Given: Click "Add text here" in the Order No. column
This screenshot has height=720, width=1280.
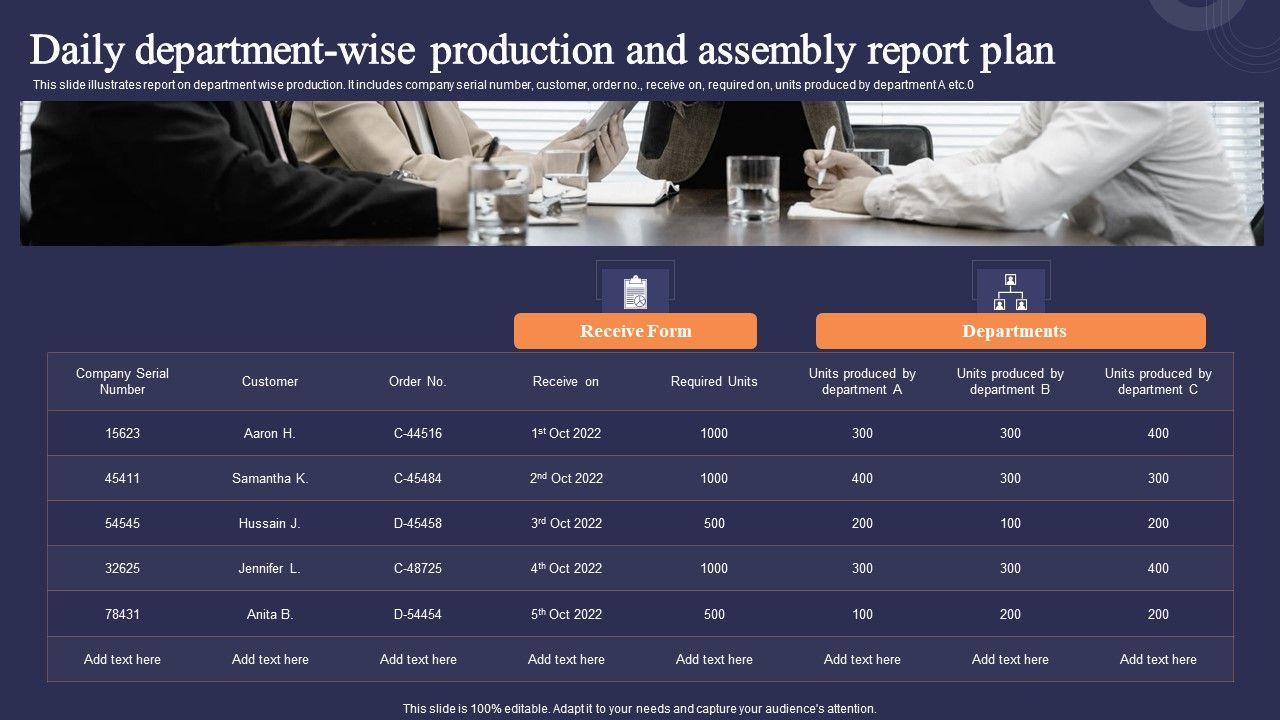Looking at the screenshot, I should [x=418, y=659].
